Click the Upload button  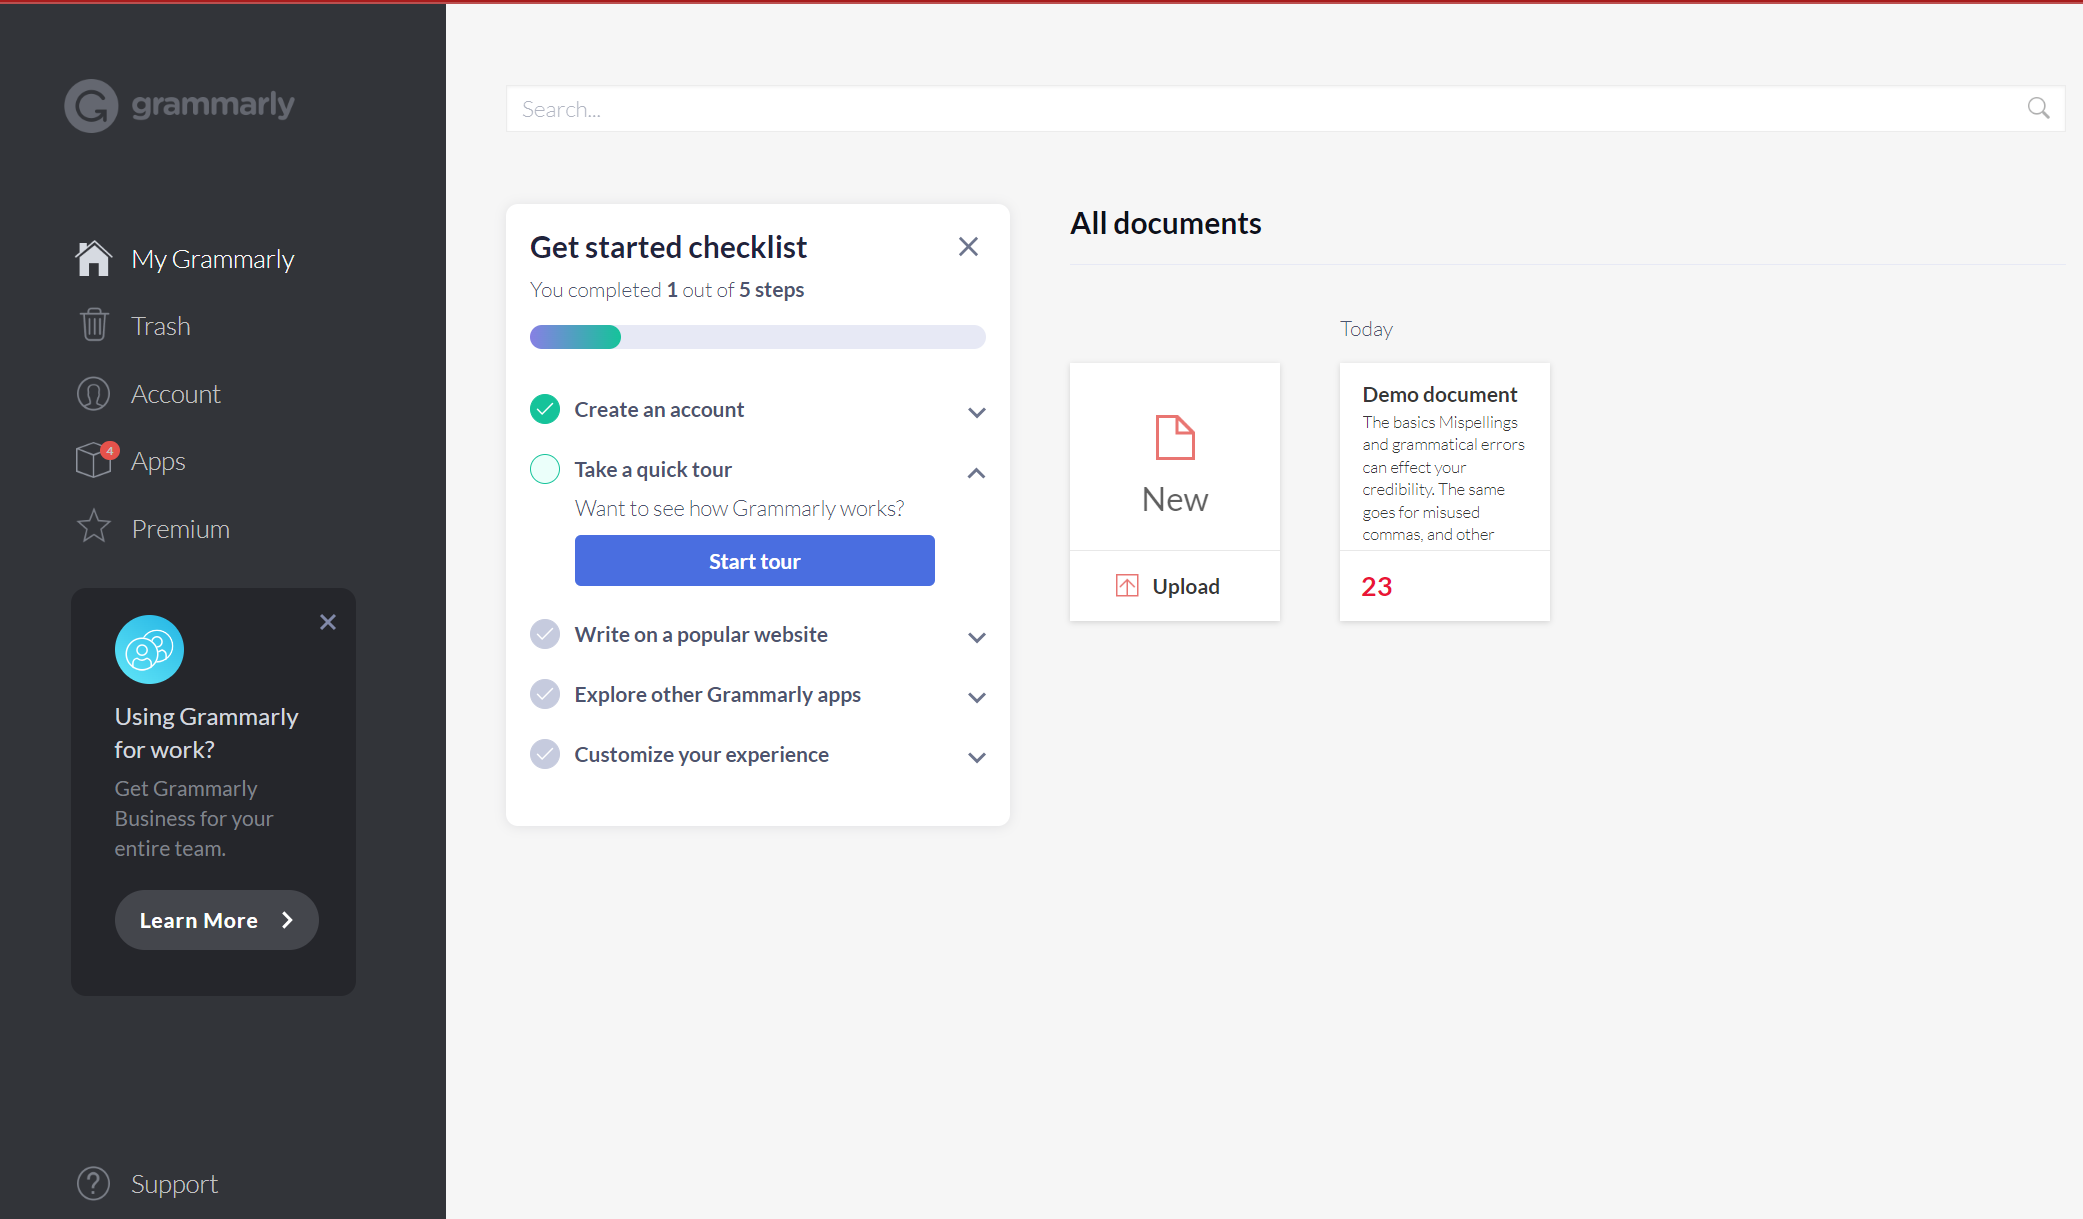point(1175,586)
